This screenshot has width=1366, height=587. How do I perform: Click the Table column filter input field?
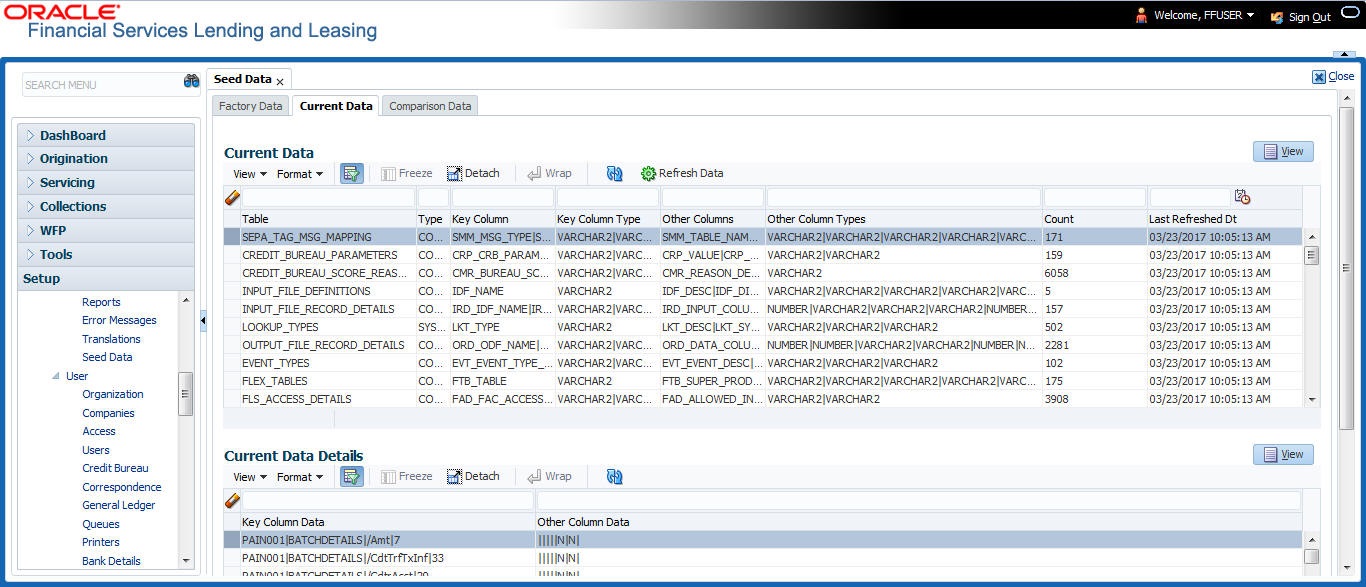pyautogui.click(x=328, y=198)
